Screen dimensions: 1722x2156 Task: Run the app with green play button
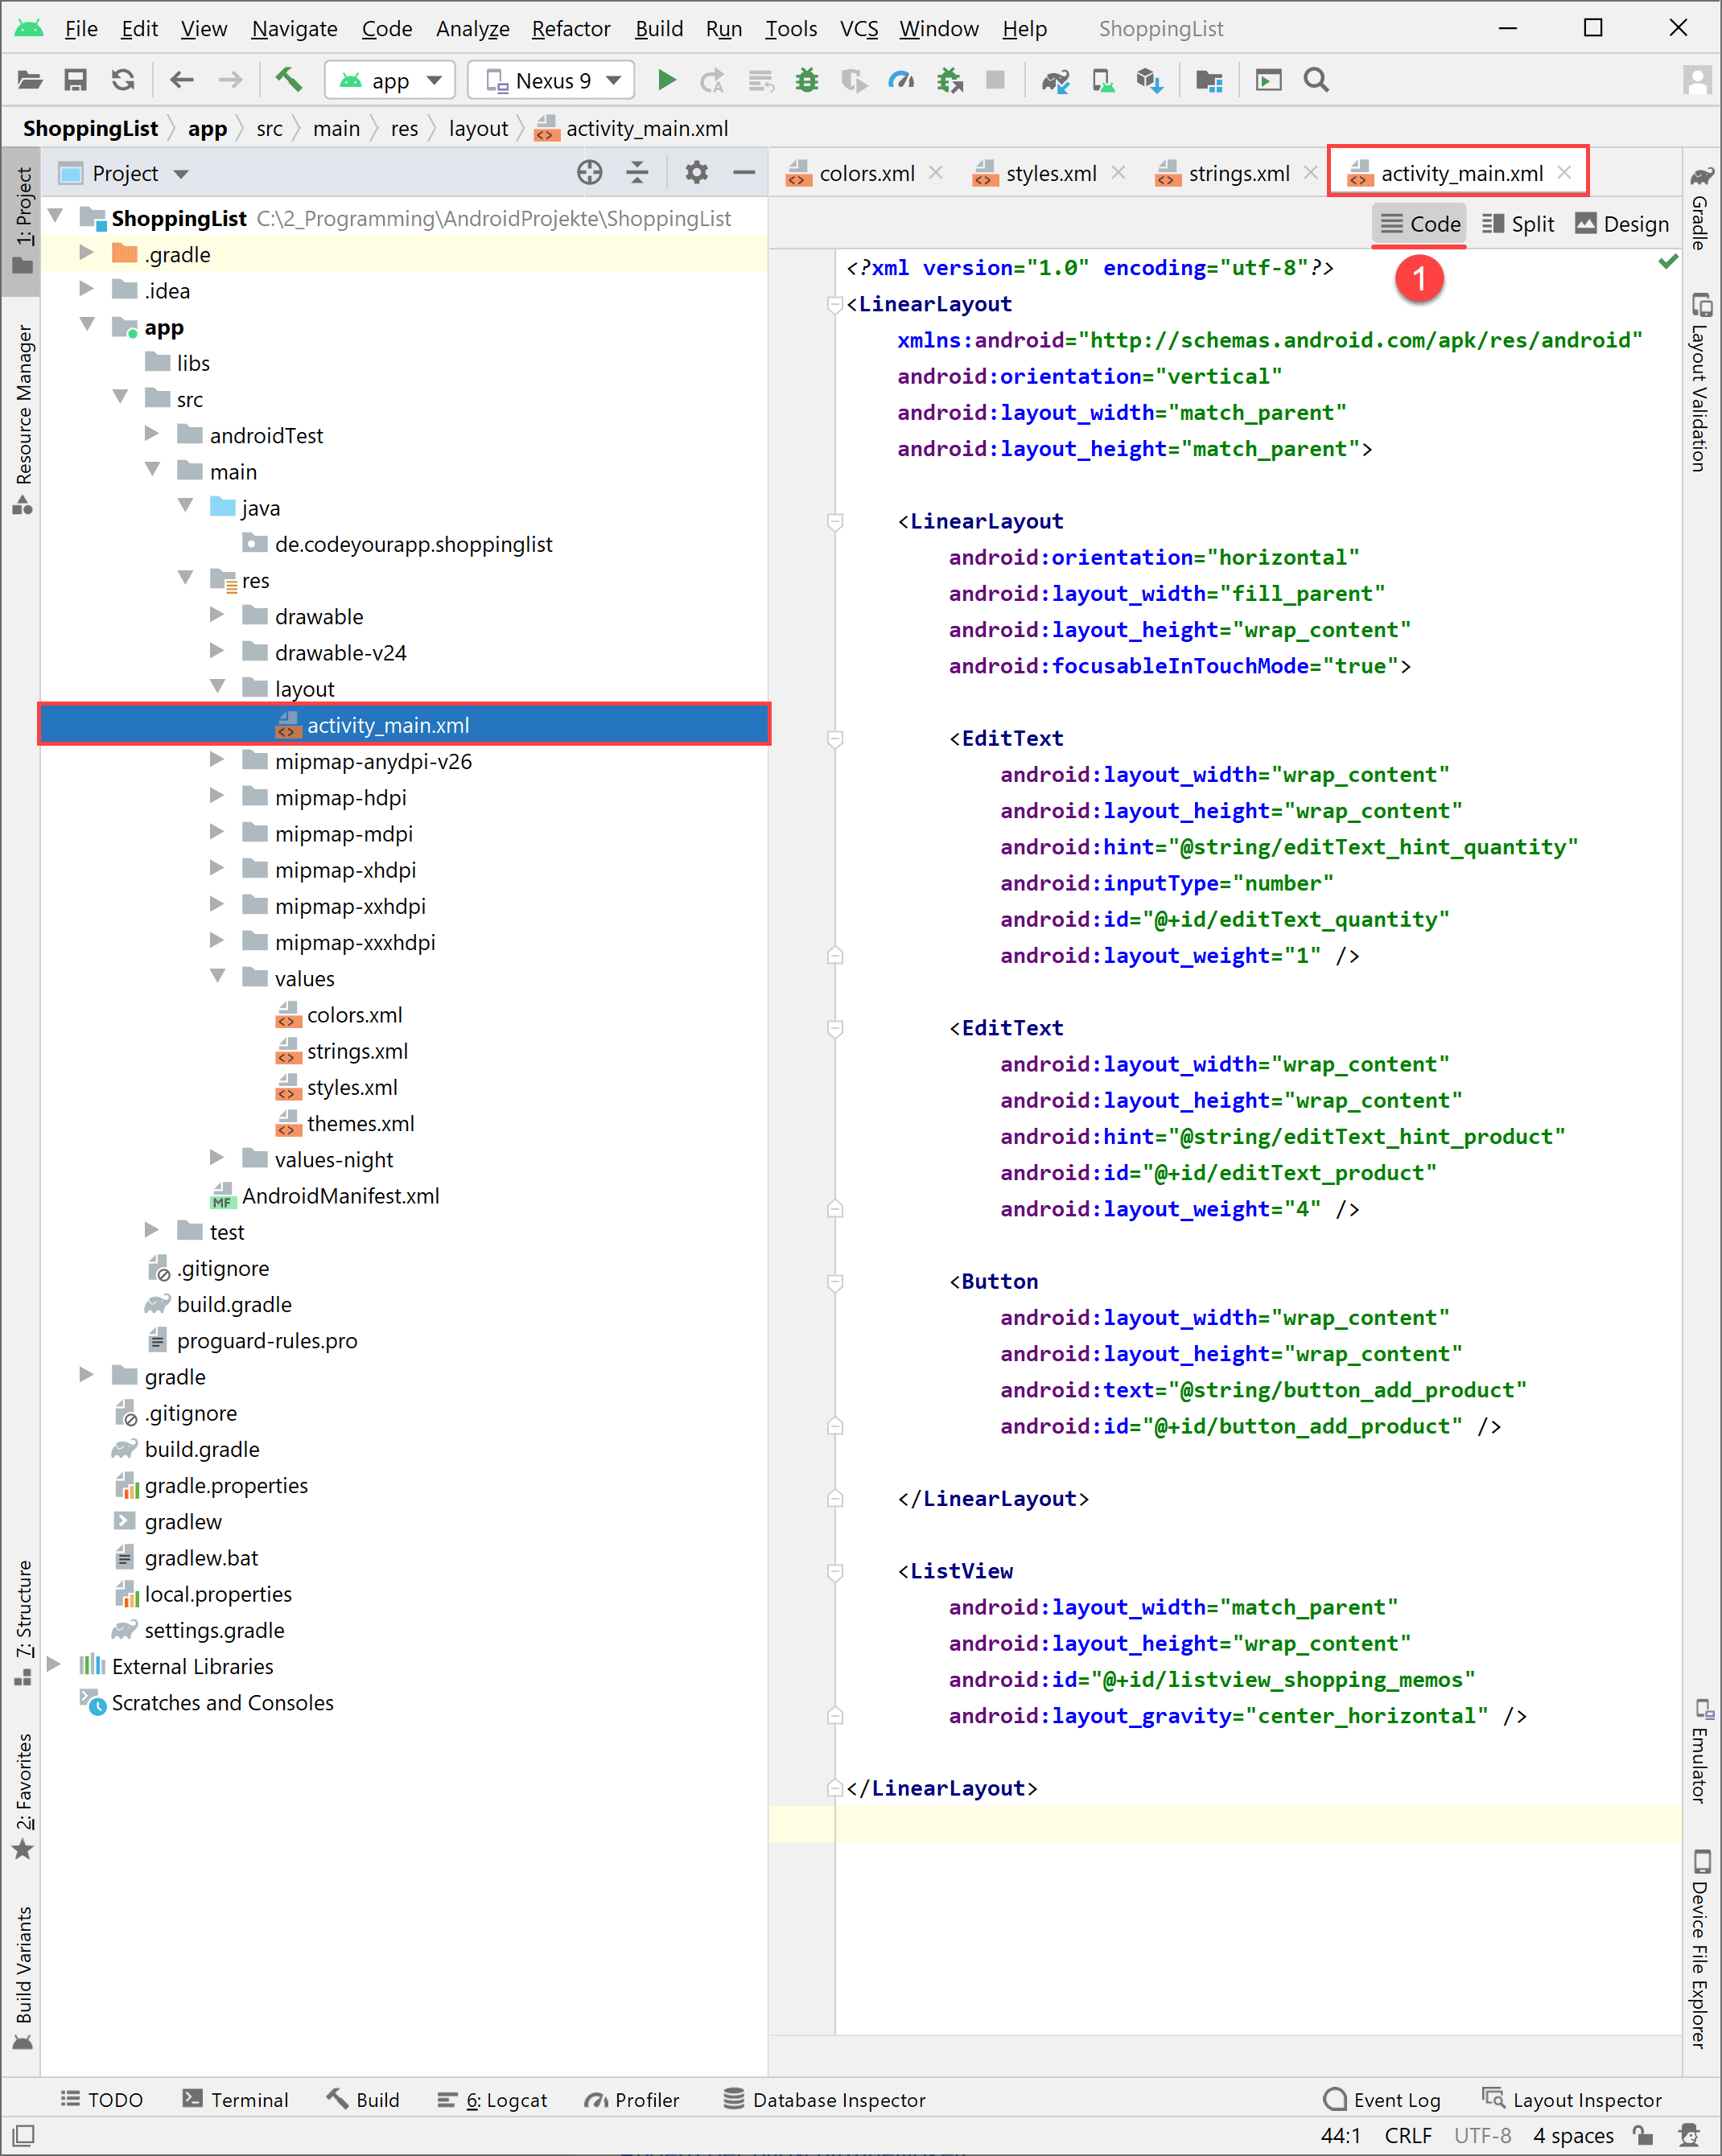click(x=666, y=80)
